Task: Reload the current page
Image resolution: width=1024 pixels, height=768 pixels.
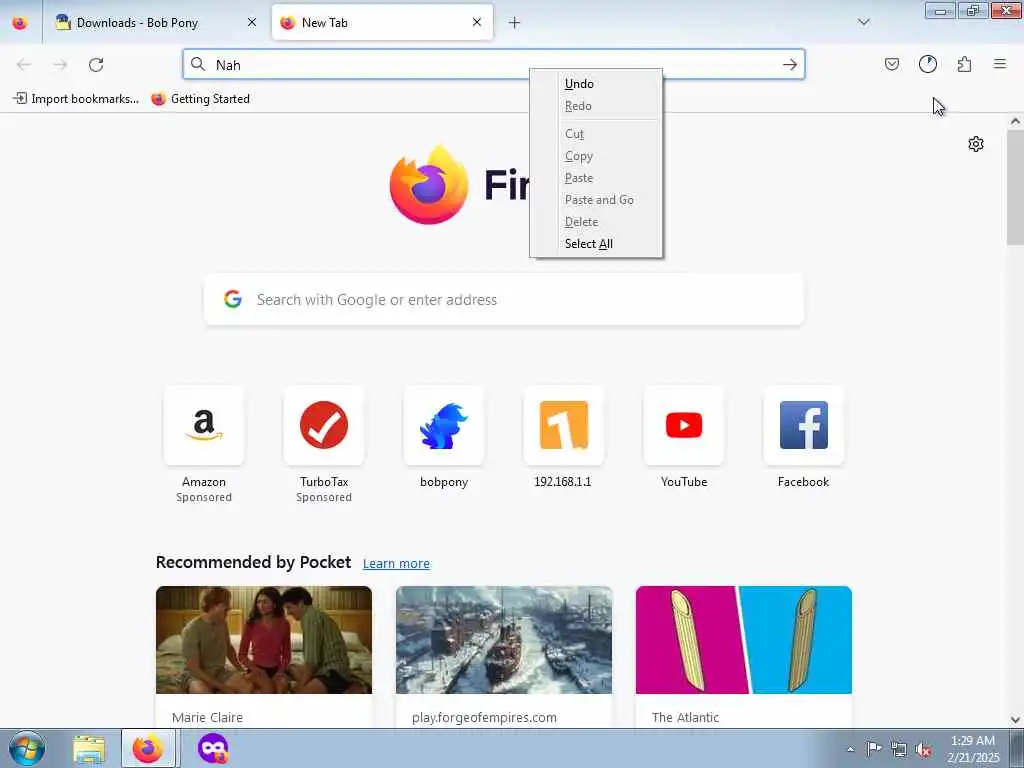Action: [96, 65]
